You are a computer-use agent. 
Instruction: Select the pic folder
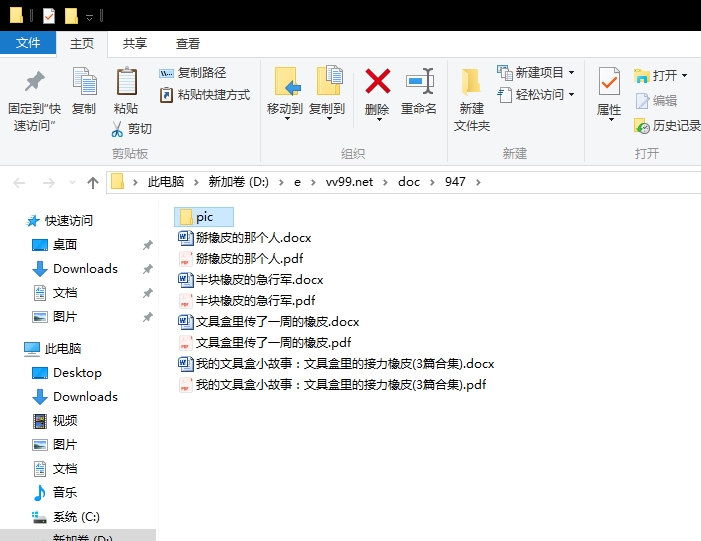203,217
